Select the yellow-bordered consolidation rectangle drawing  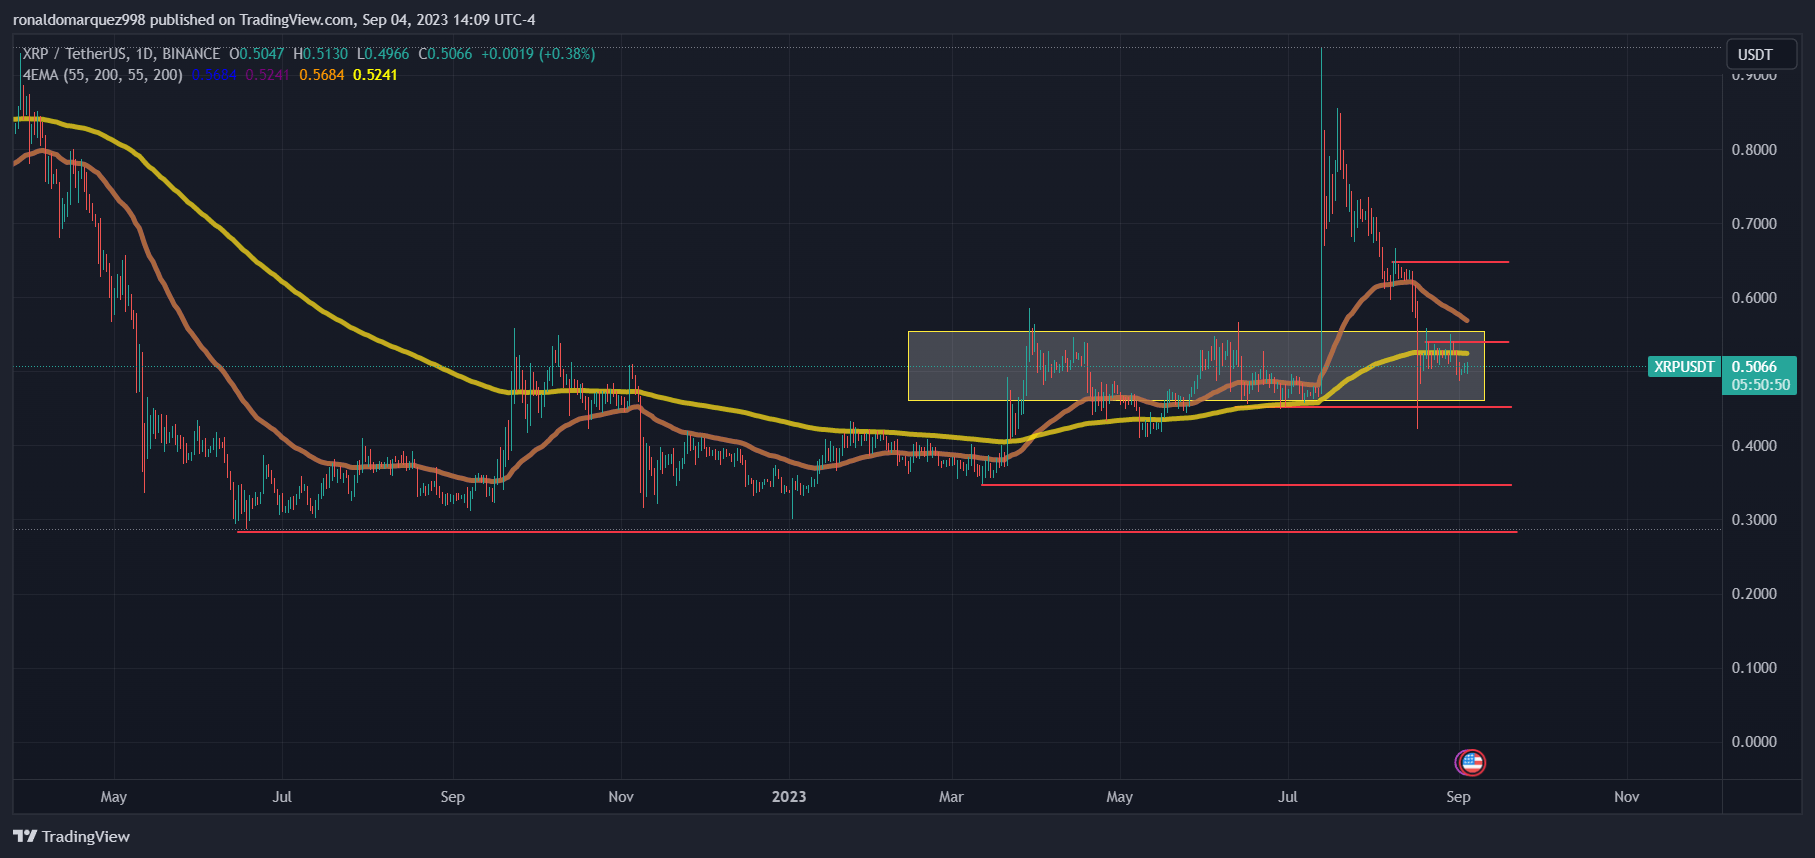pos(1196,366)
